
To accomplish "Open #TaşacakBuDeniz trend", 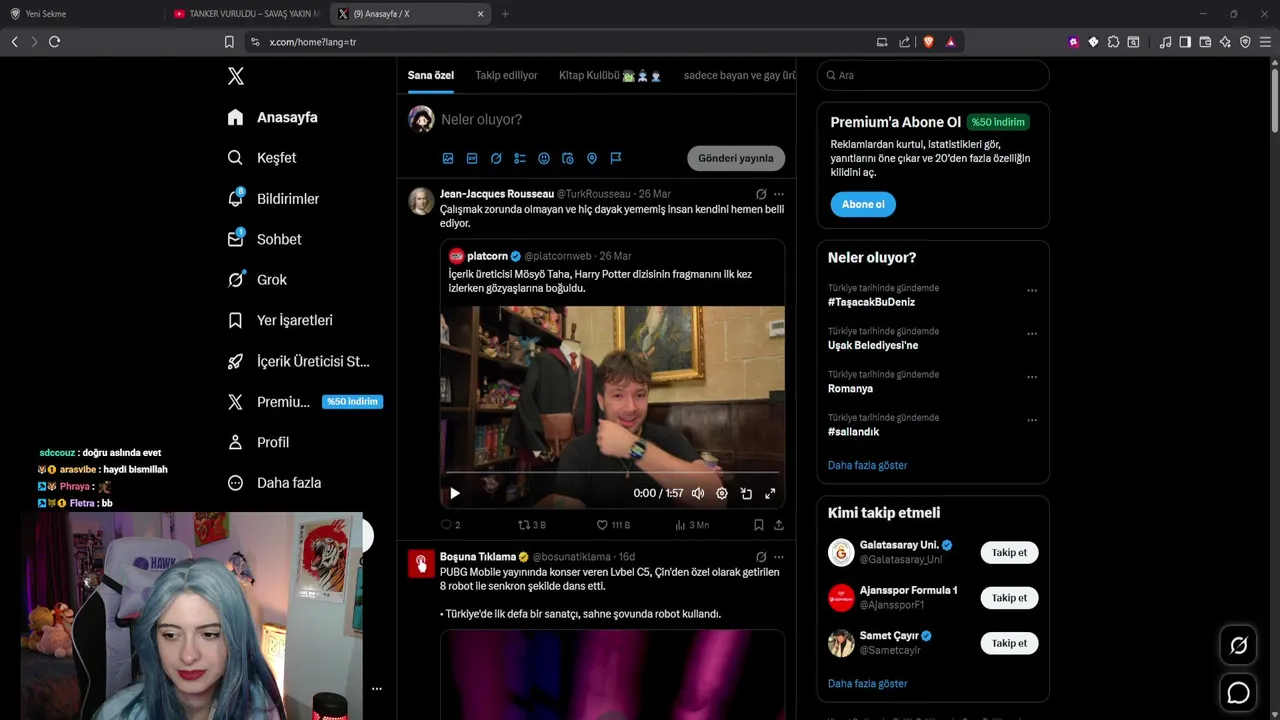I will [871, 302].
